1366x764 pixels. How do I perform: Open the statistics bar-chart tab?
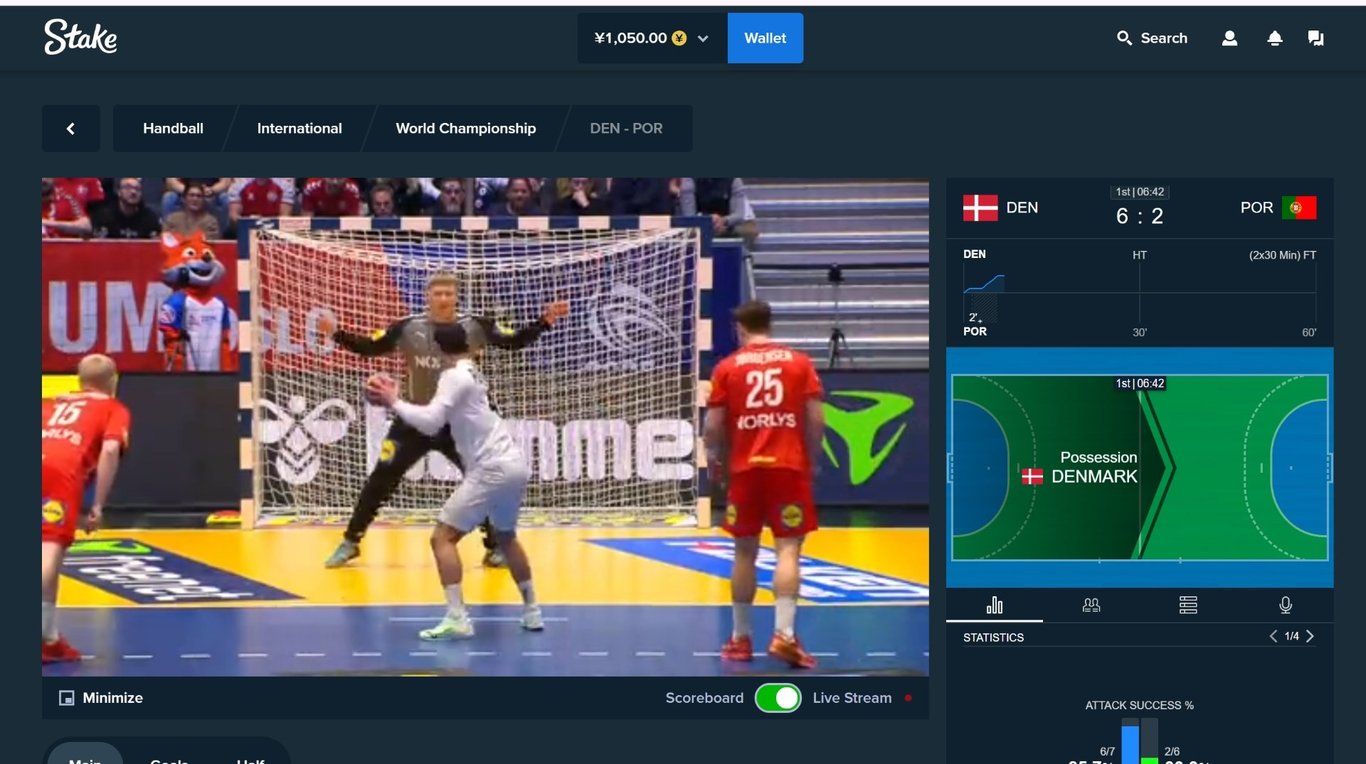pyautogui.click(x=994, y=605)
